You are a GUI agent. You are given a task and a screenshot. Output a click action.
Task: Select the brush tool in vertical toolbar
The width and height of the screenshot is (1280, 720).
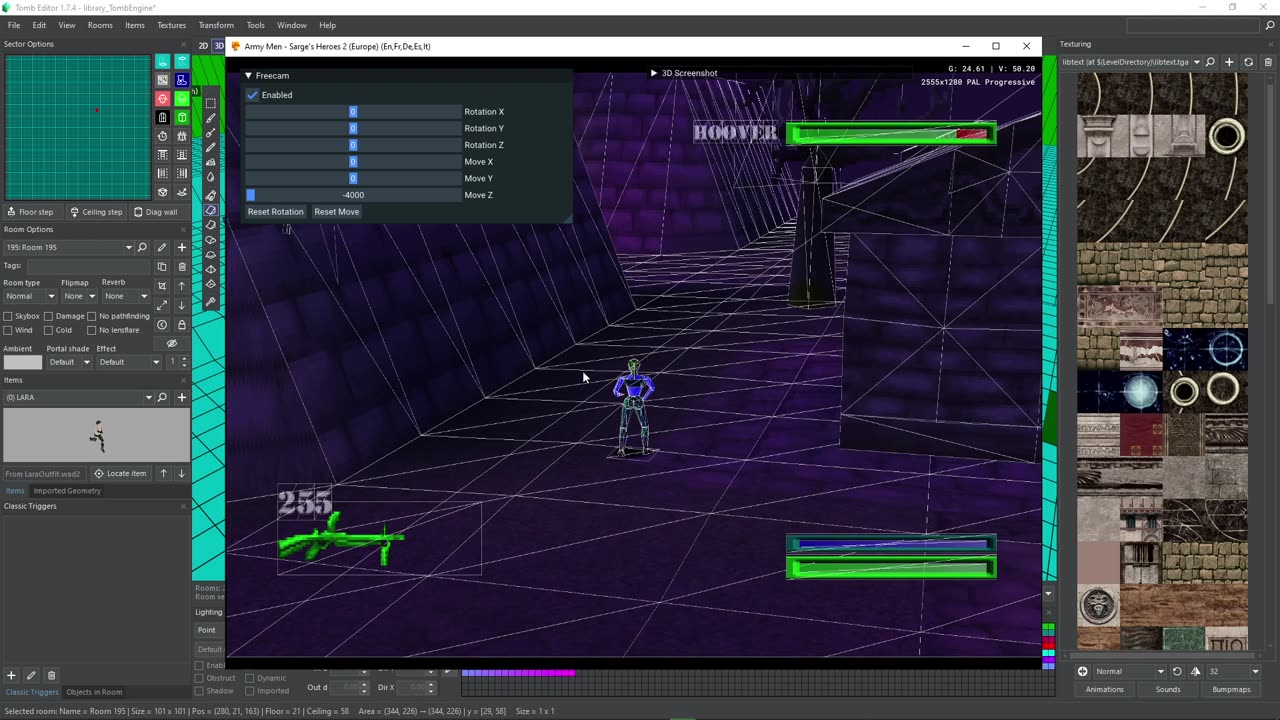211,118
